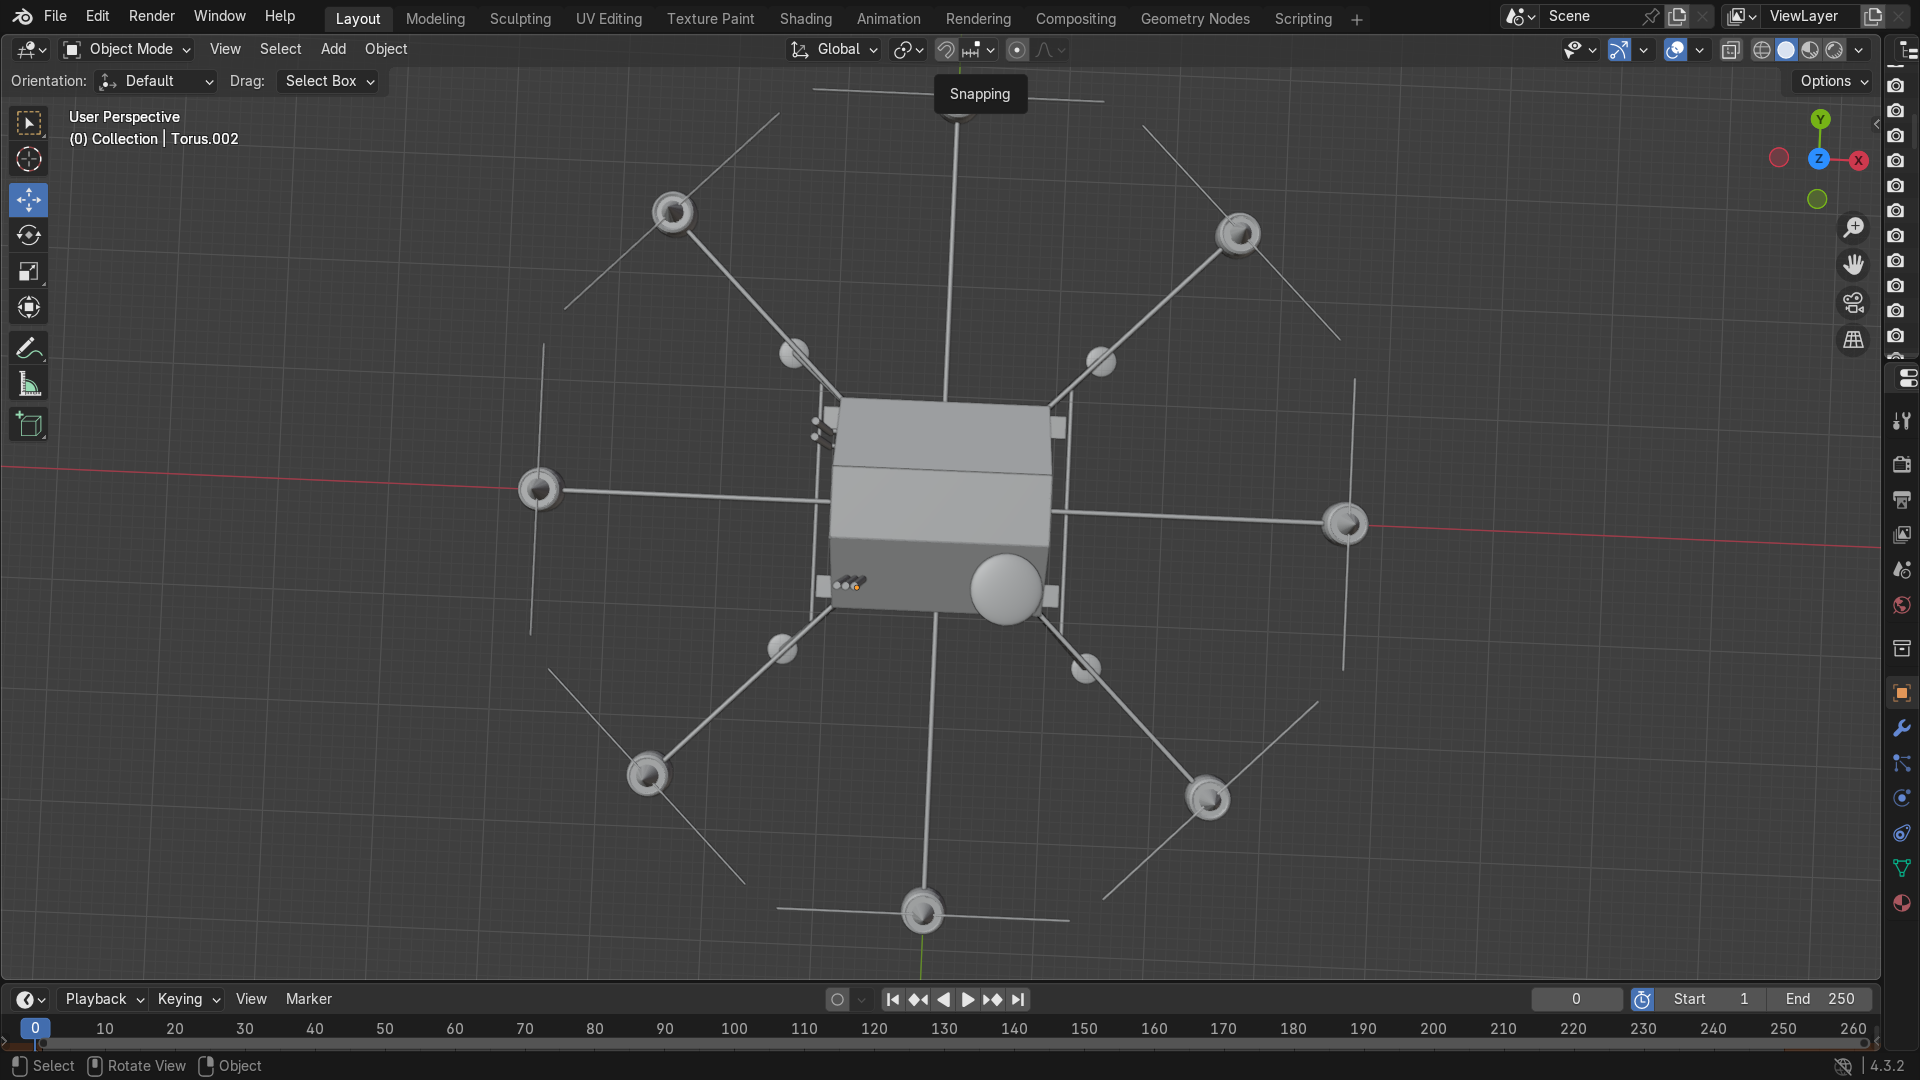Open the viewport Options dropdown

click(1831, 81)
